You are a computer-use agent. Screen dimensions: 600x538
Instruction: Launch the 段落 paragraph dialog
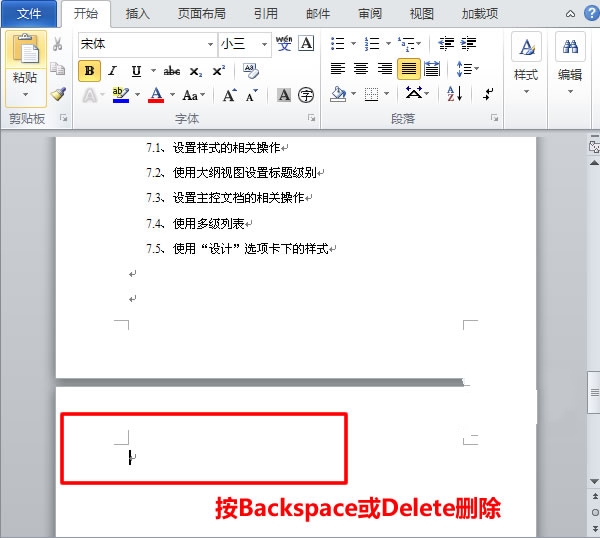[x=494, y=118]
